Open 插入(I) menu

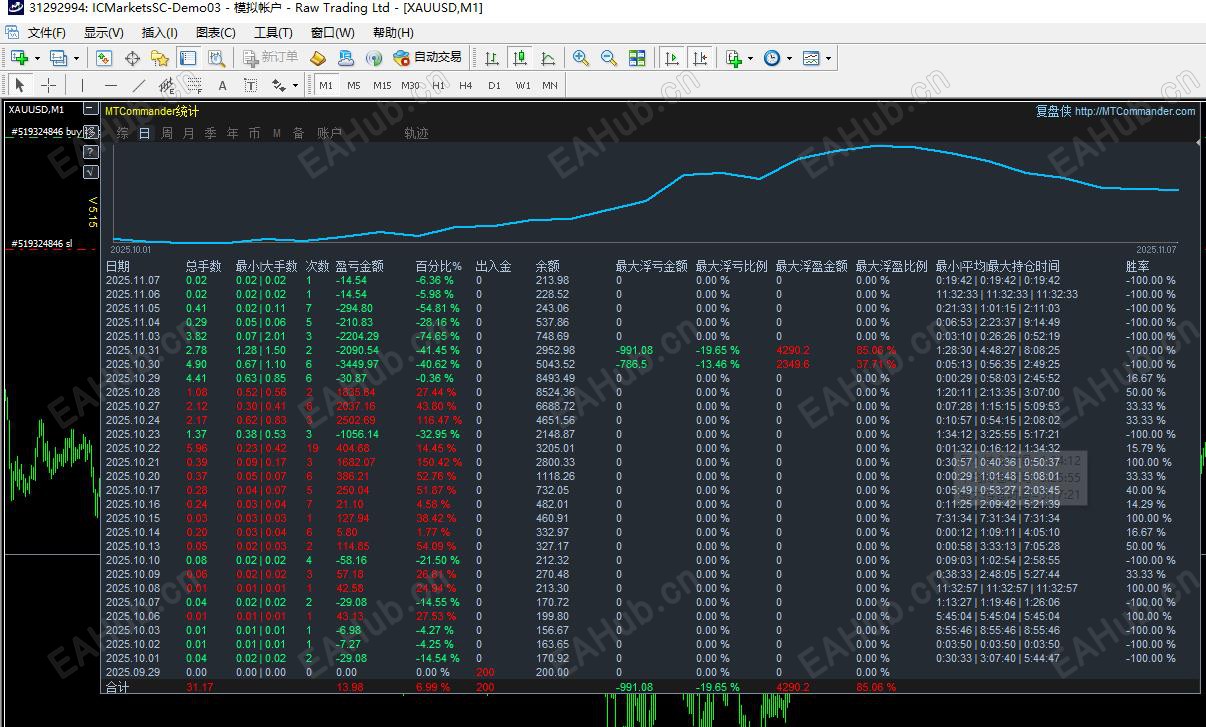(x=159, y=33)
